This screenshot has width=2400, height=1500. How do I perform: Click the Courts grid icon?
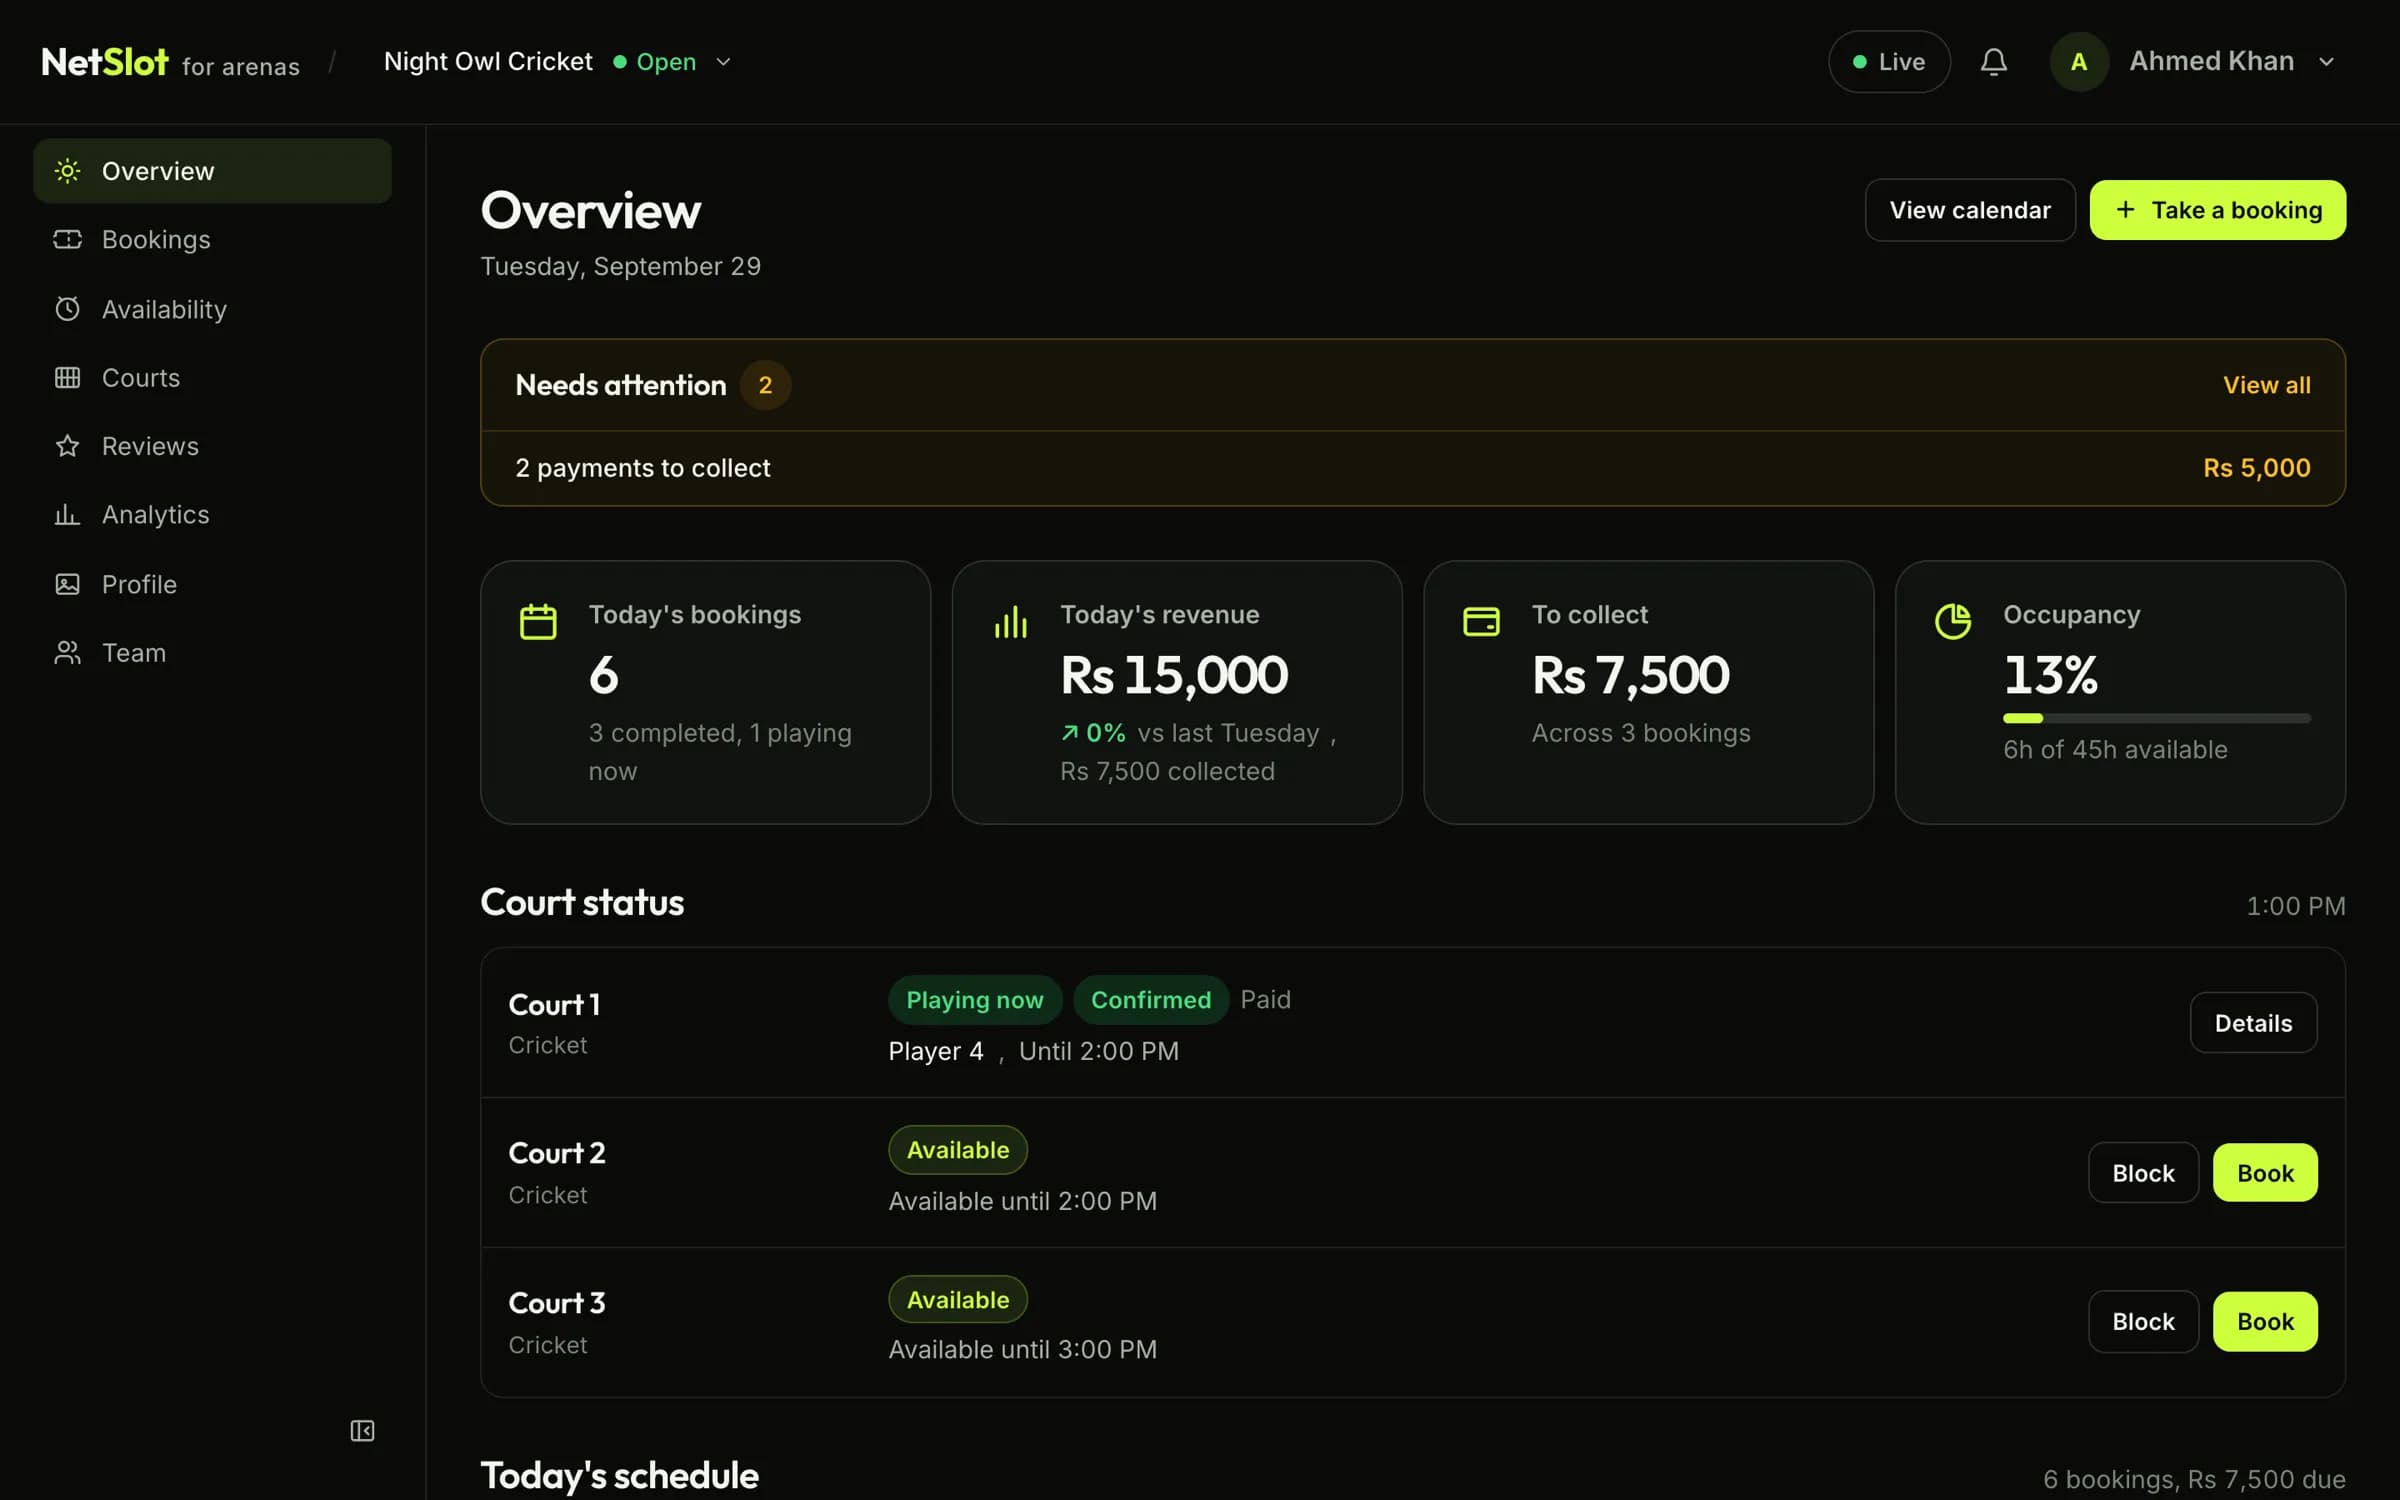click(x=67, y=377)
